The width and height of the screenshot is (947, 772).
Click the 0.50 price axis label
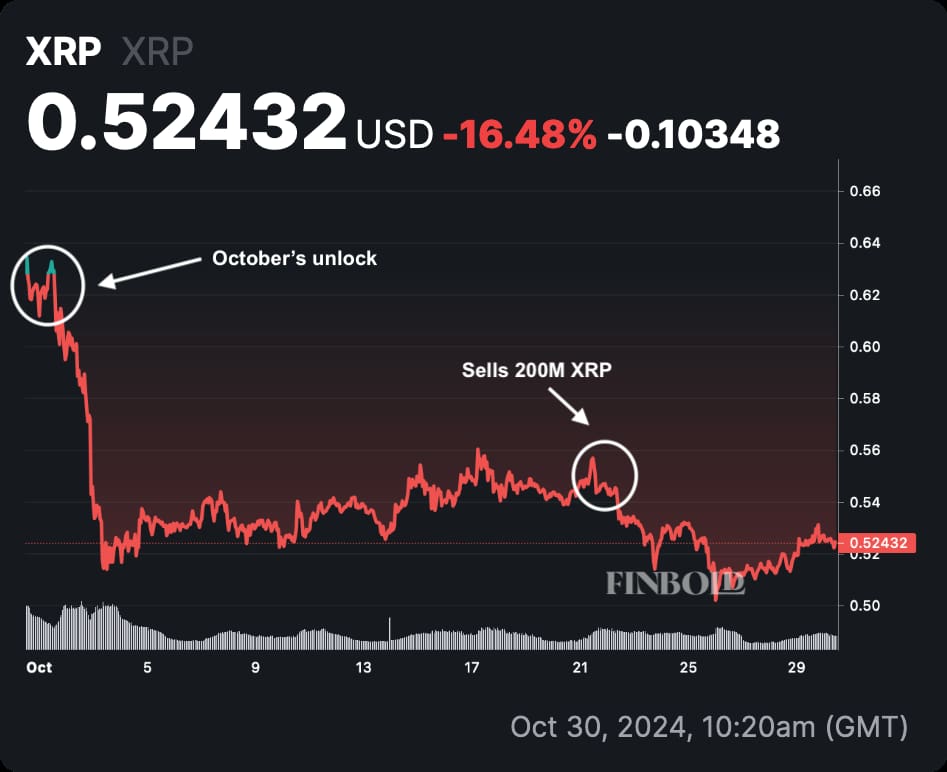click(x=865, y=606)
